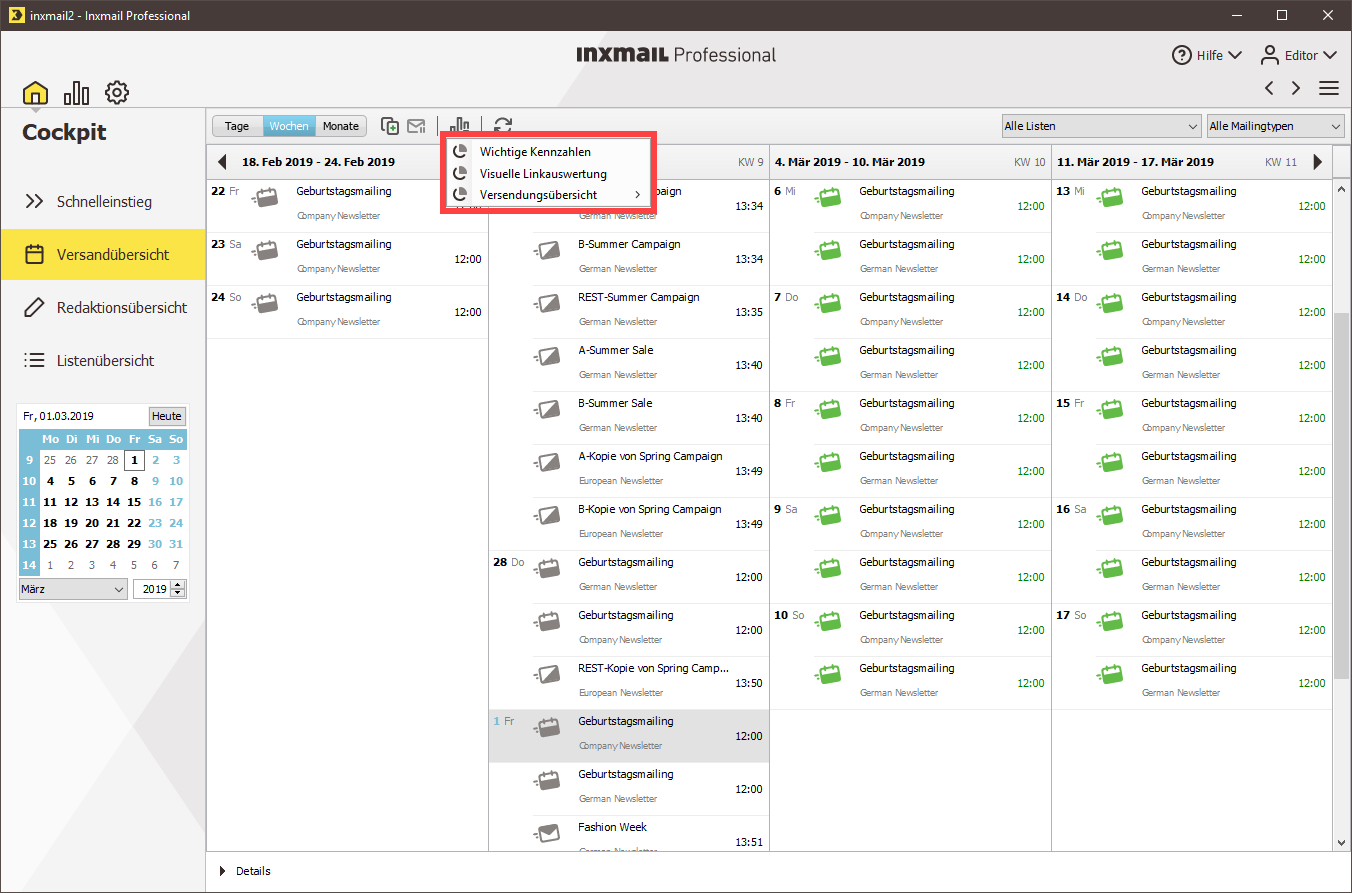Click the Hilfe question mark icon
Image resolution: width=1352 pixels, height=893 pixels.
tap(1182, 55)
